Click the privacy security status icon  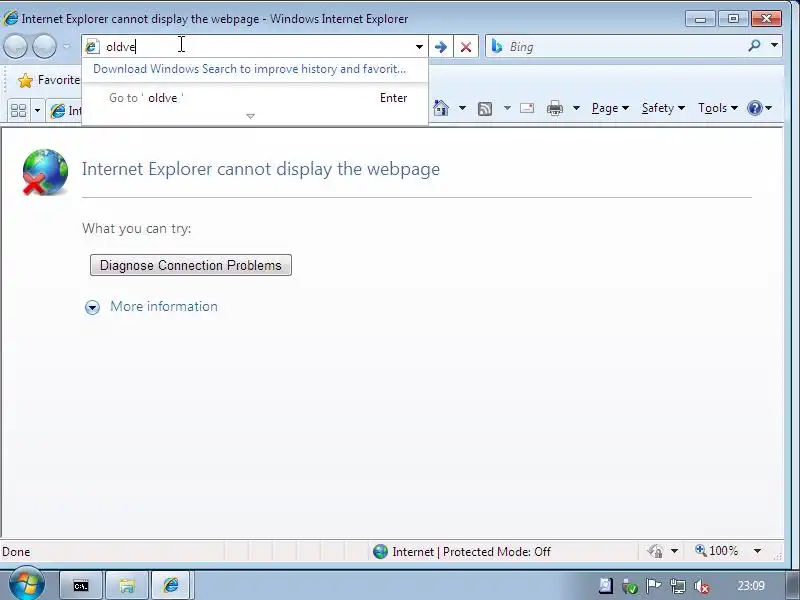click(x=655, y=551)
